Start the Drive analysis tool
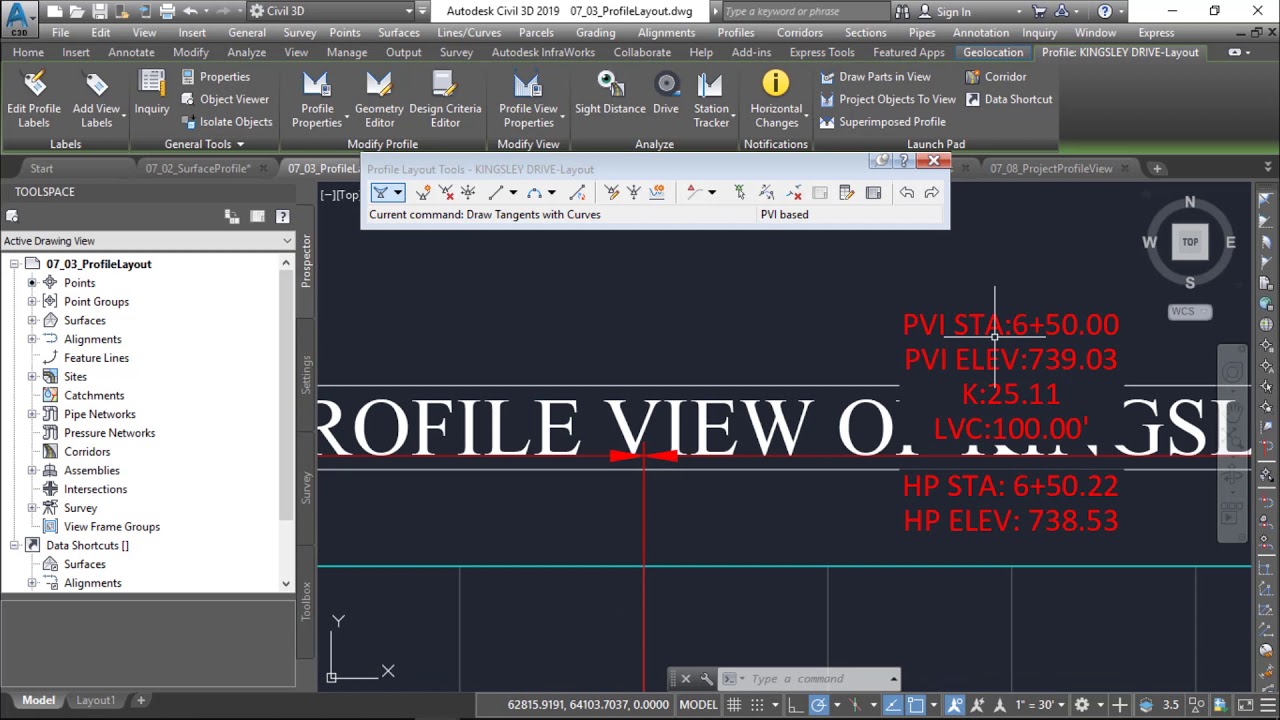 [x=666, y=92]
